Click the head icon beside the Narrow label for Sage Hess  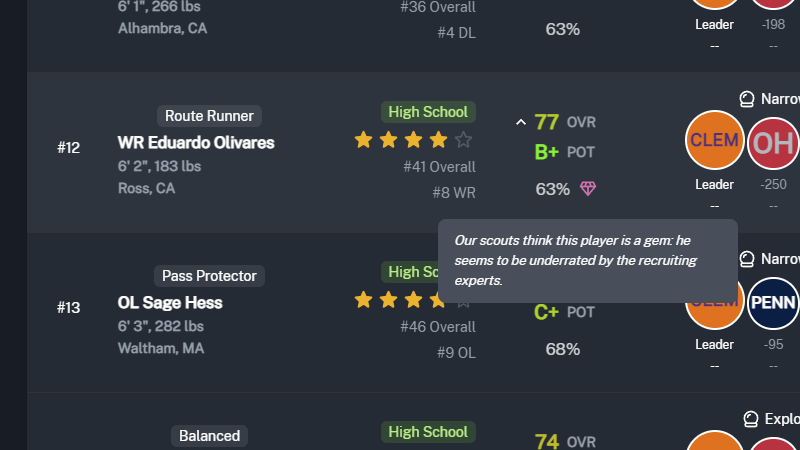tap(746, 259)
